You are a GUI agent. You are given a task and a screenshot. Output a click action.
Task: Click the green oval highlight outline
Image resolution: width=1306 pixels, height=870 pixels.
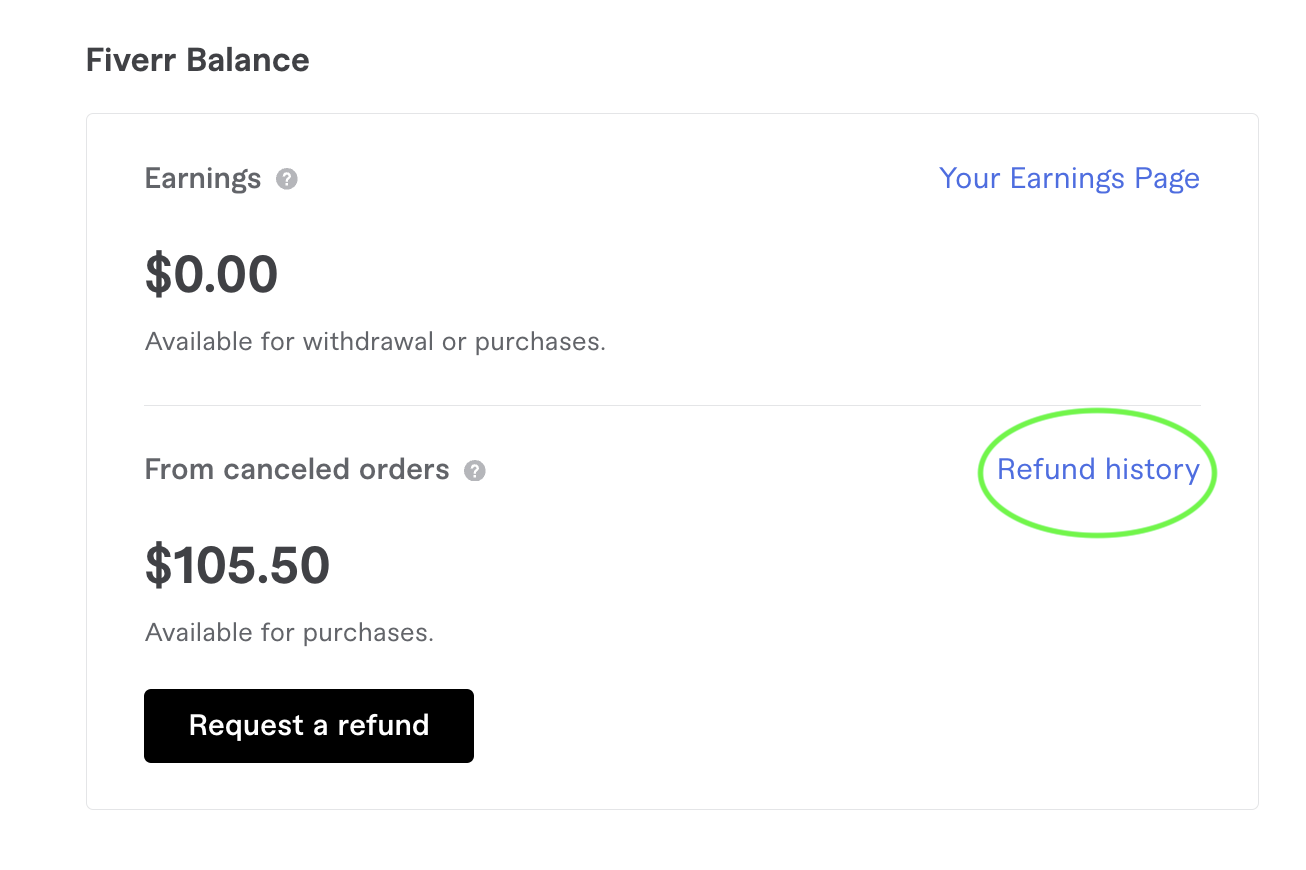coord(1097,412)
